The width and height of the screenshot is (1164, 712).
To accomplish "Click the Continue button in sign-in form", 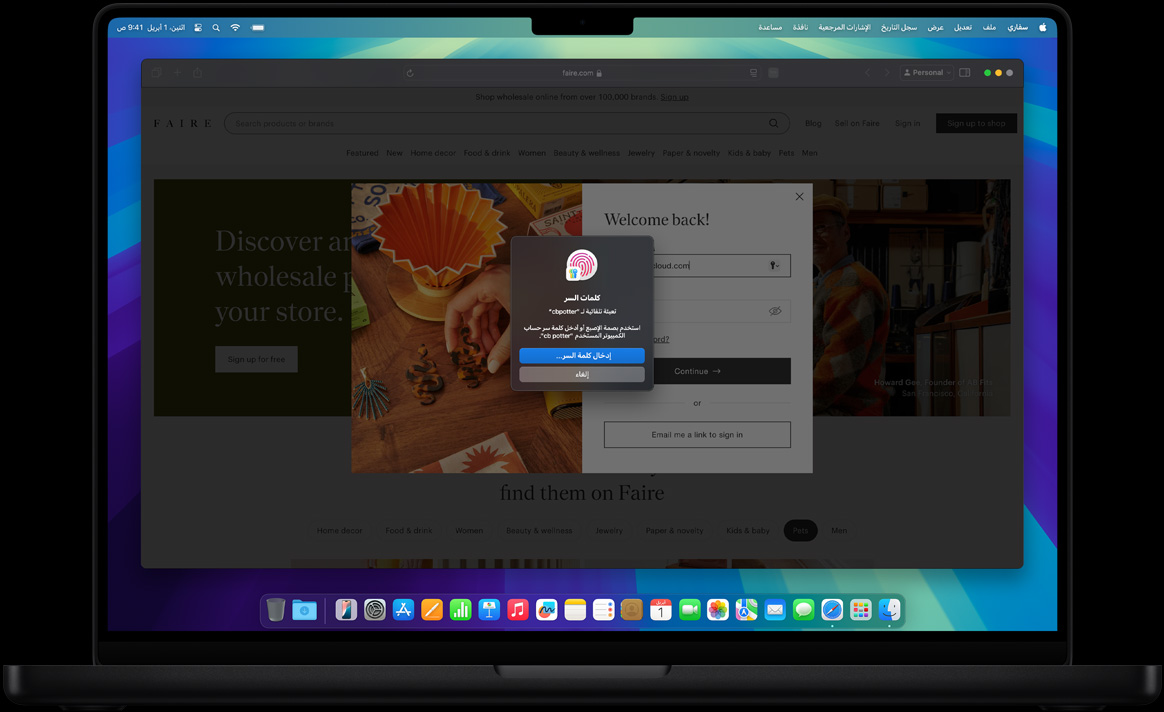I will [x=697, y=371].
